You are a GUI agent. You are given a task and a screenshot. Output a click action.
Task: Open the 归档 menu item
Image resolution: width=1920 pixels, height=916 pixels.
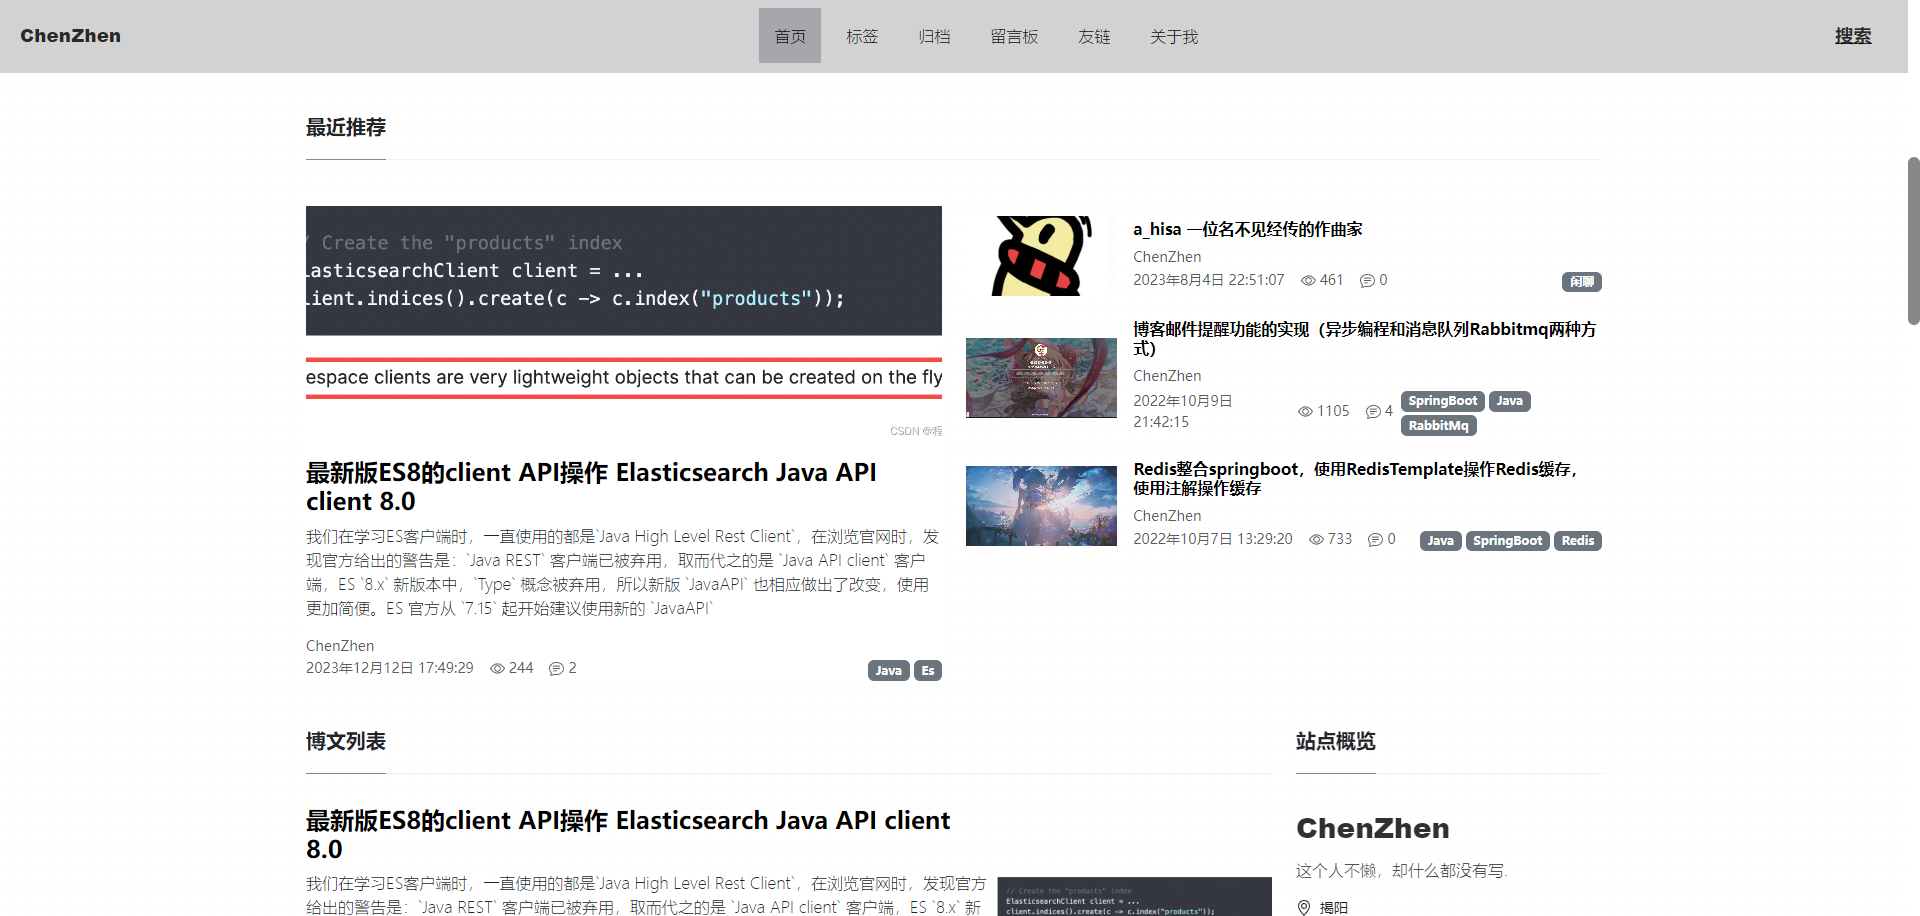934,36
